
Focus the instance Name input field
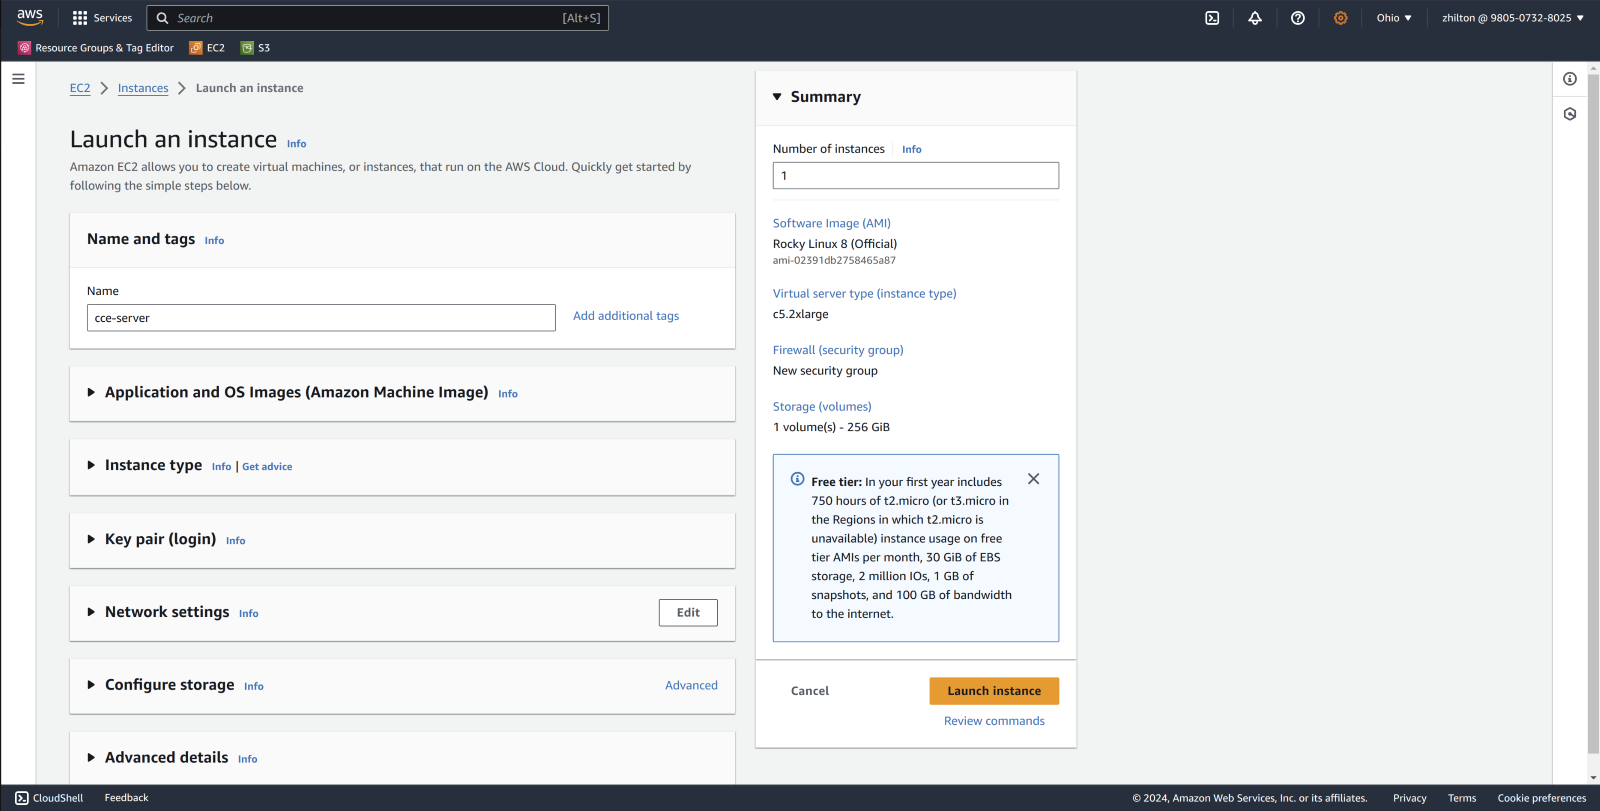click(x=321, y=318)
